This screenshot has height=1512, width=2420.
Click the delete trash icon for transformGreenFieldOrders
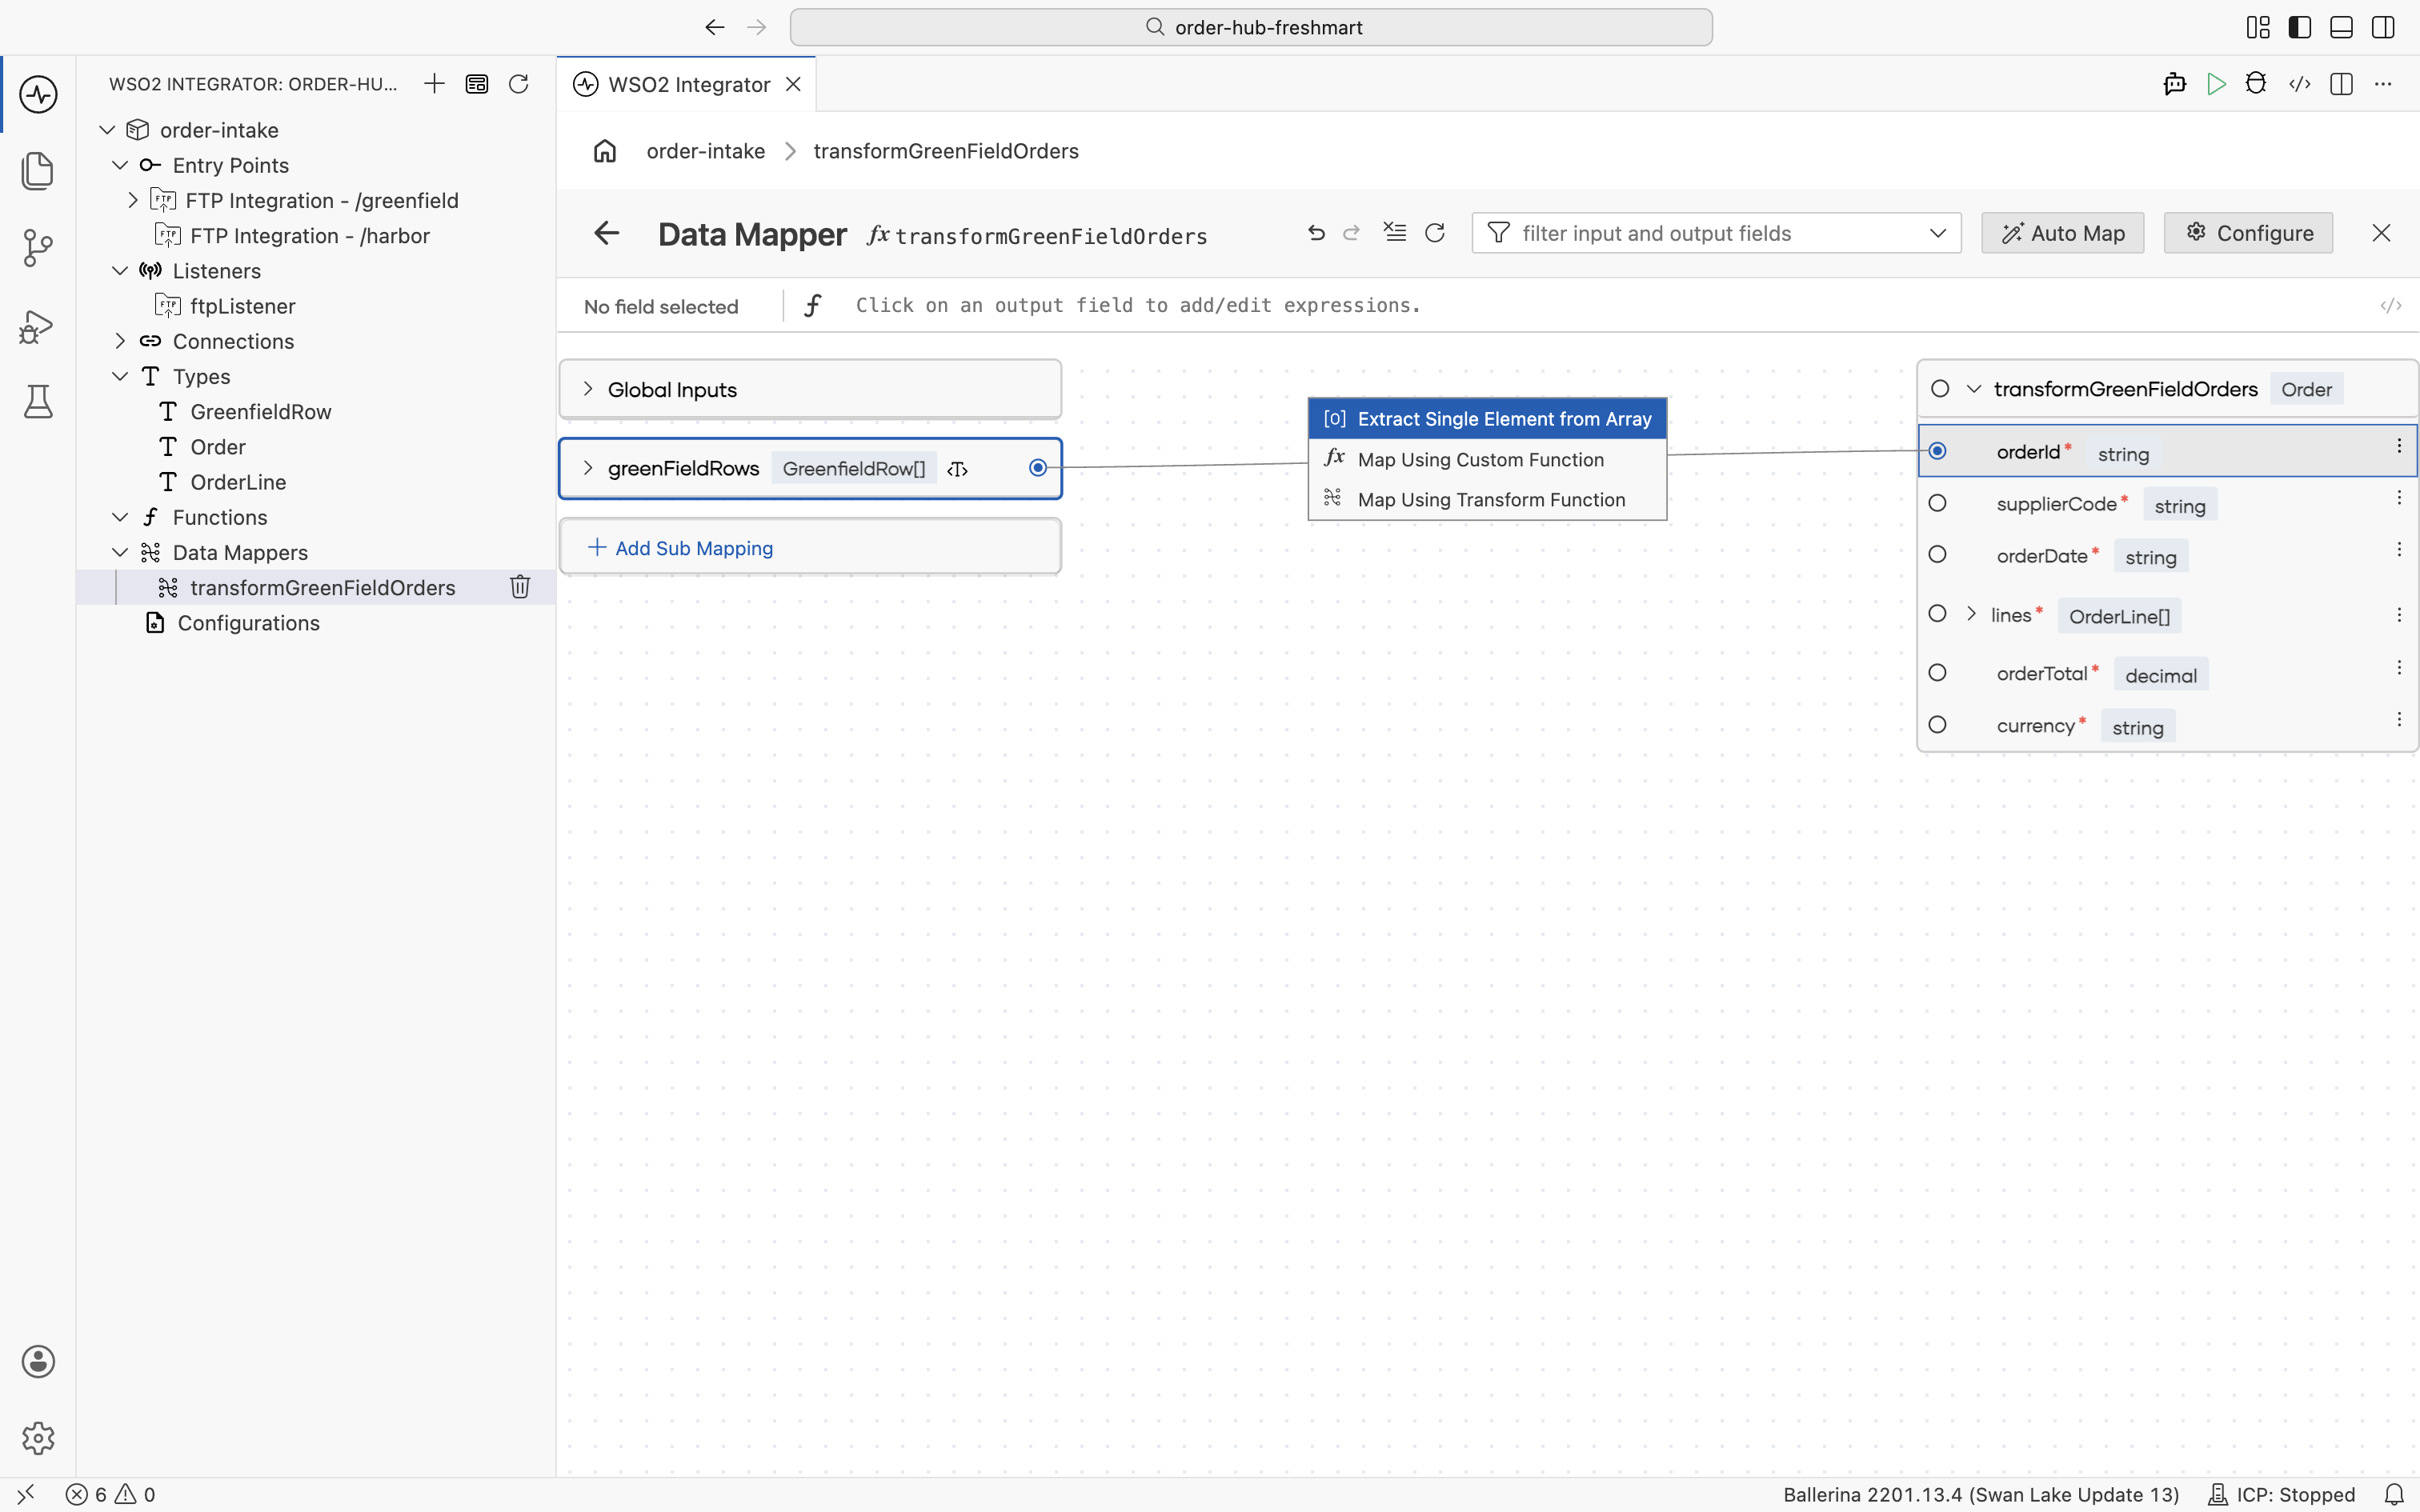(520, 587)
